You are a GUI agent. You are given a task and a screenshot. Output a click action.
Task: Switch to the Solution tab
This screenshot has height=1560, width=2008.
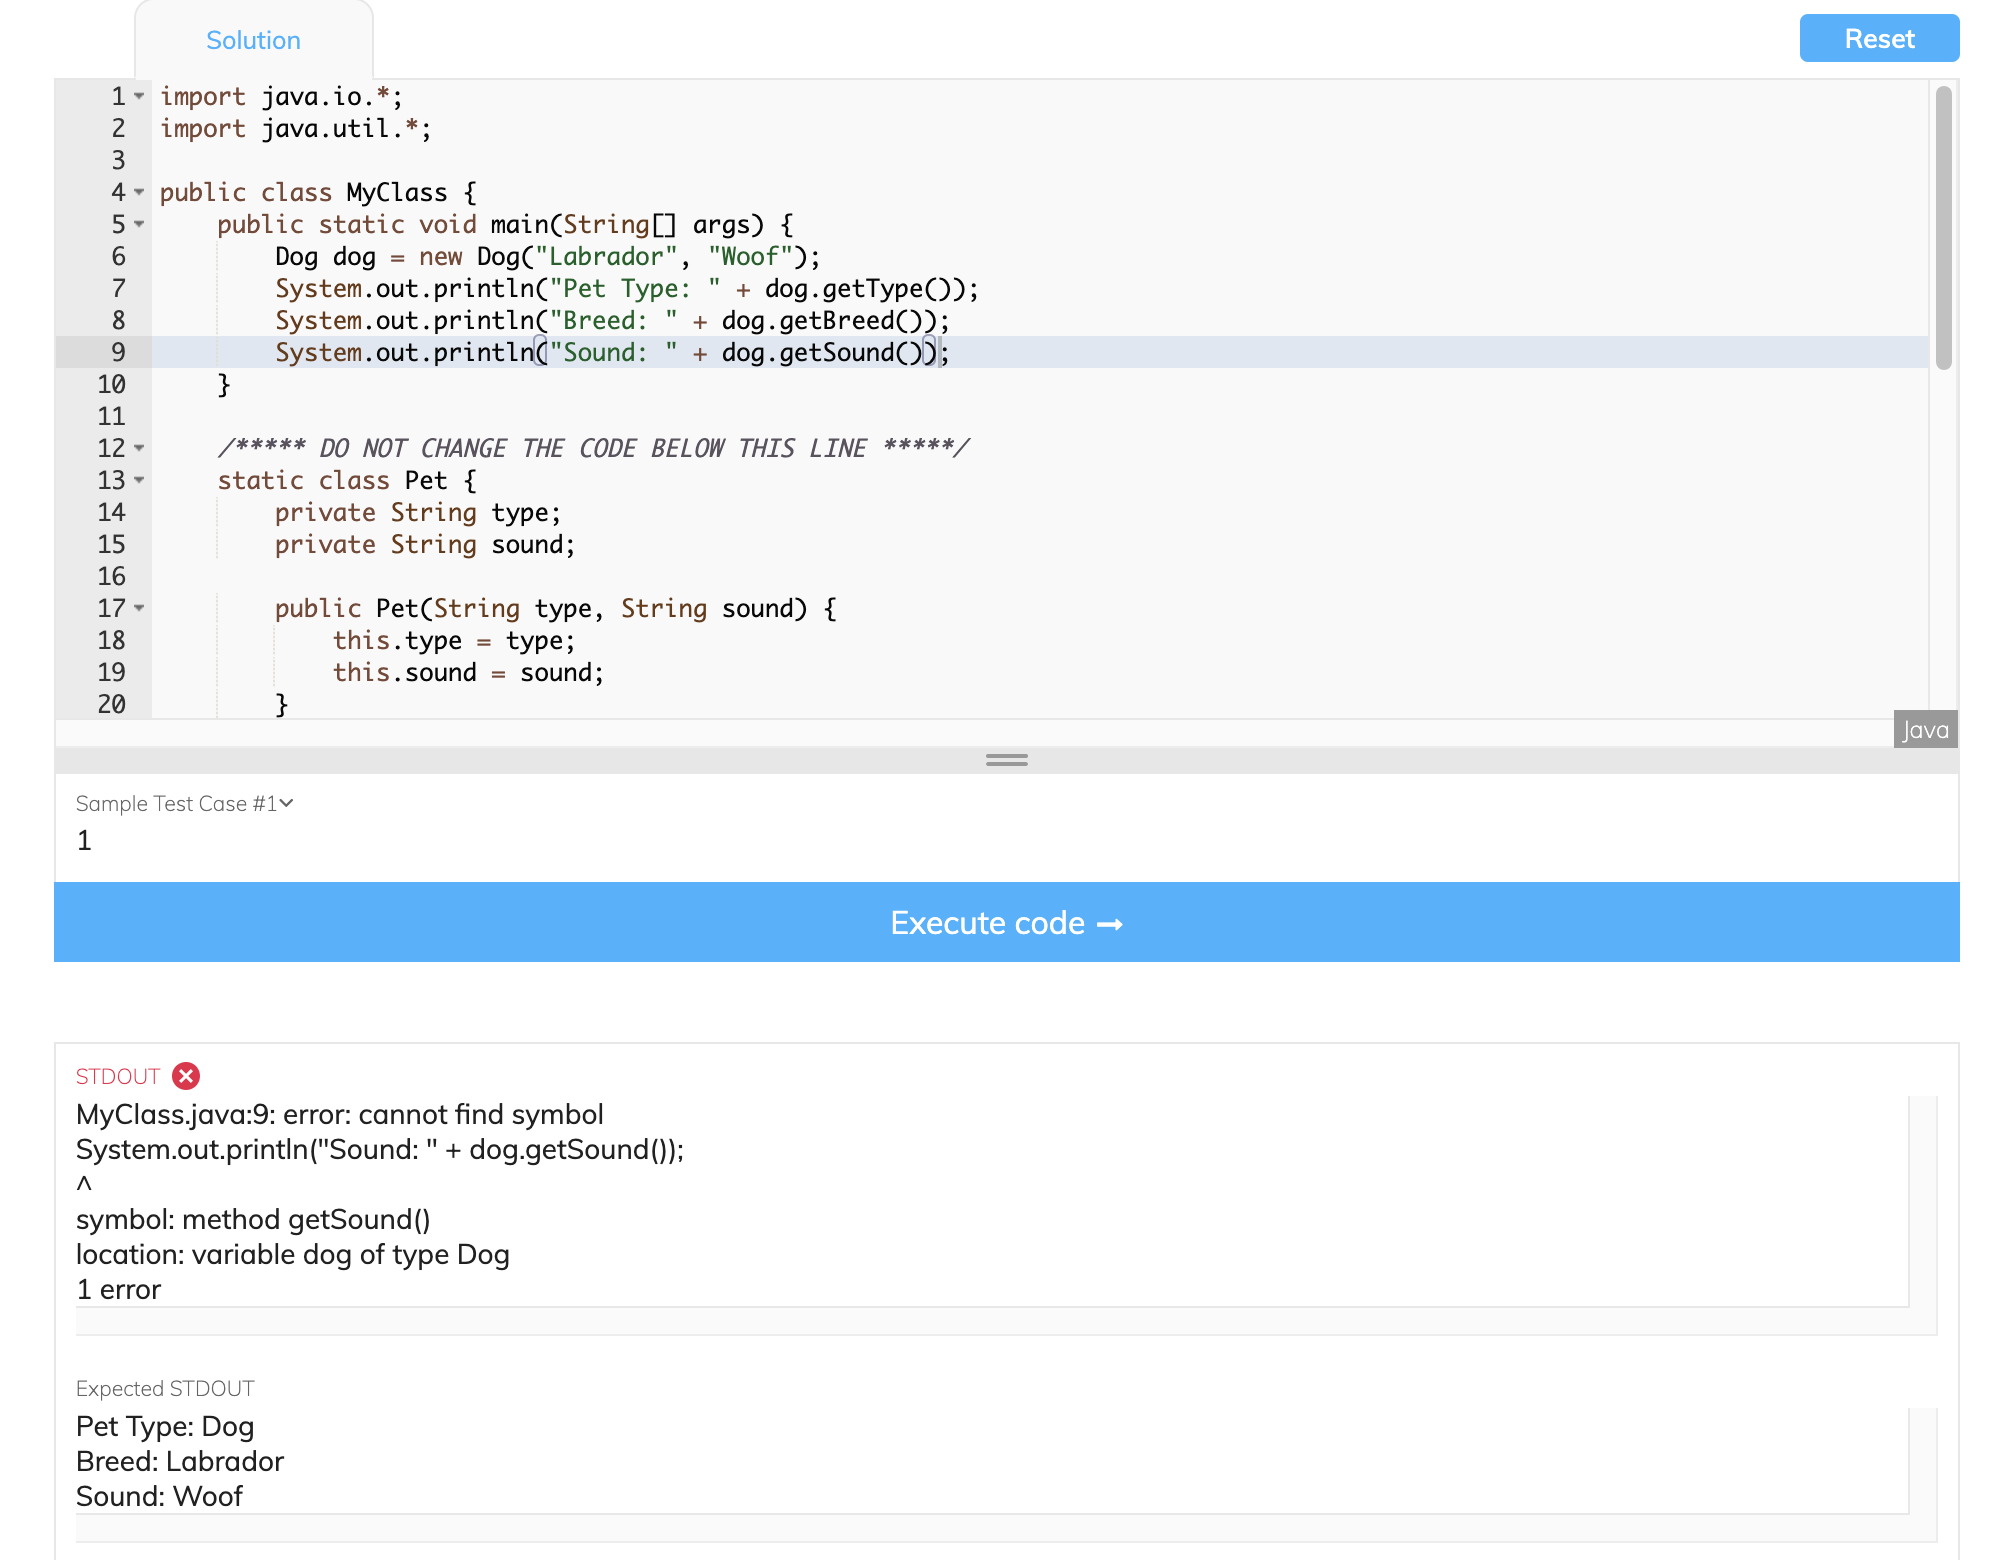(253, 40)
